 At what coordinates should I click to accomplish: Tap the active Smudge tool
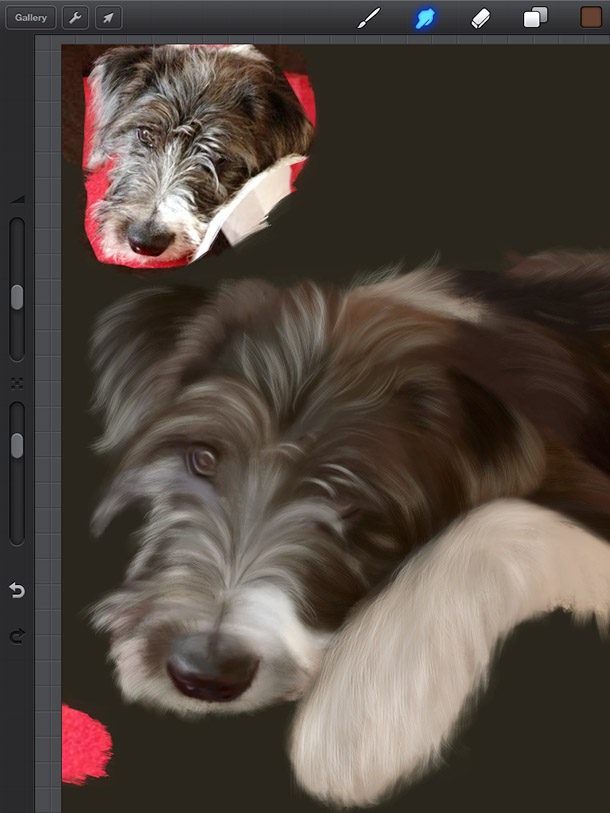click(424, 18)
